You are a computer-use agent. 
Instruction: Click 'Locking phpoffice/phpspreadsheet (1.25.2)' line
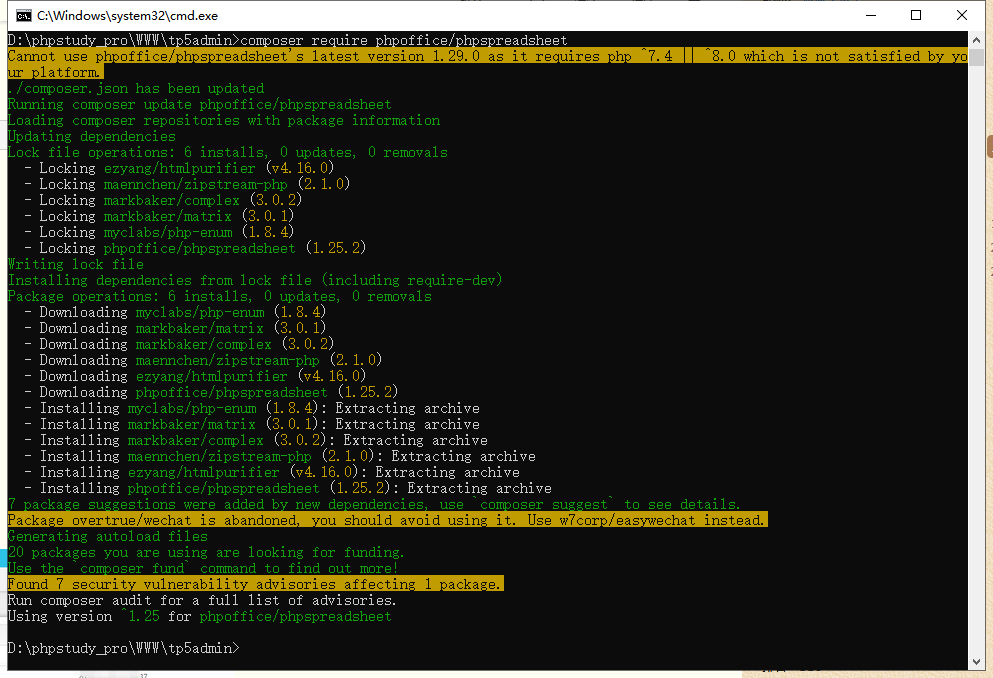(x=196, y=248)
